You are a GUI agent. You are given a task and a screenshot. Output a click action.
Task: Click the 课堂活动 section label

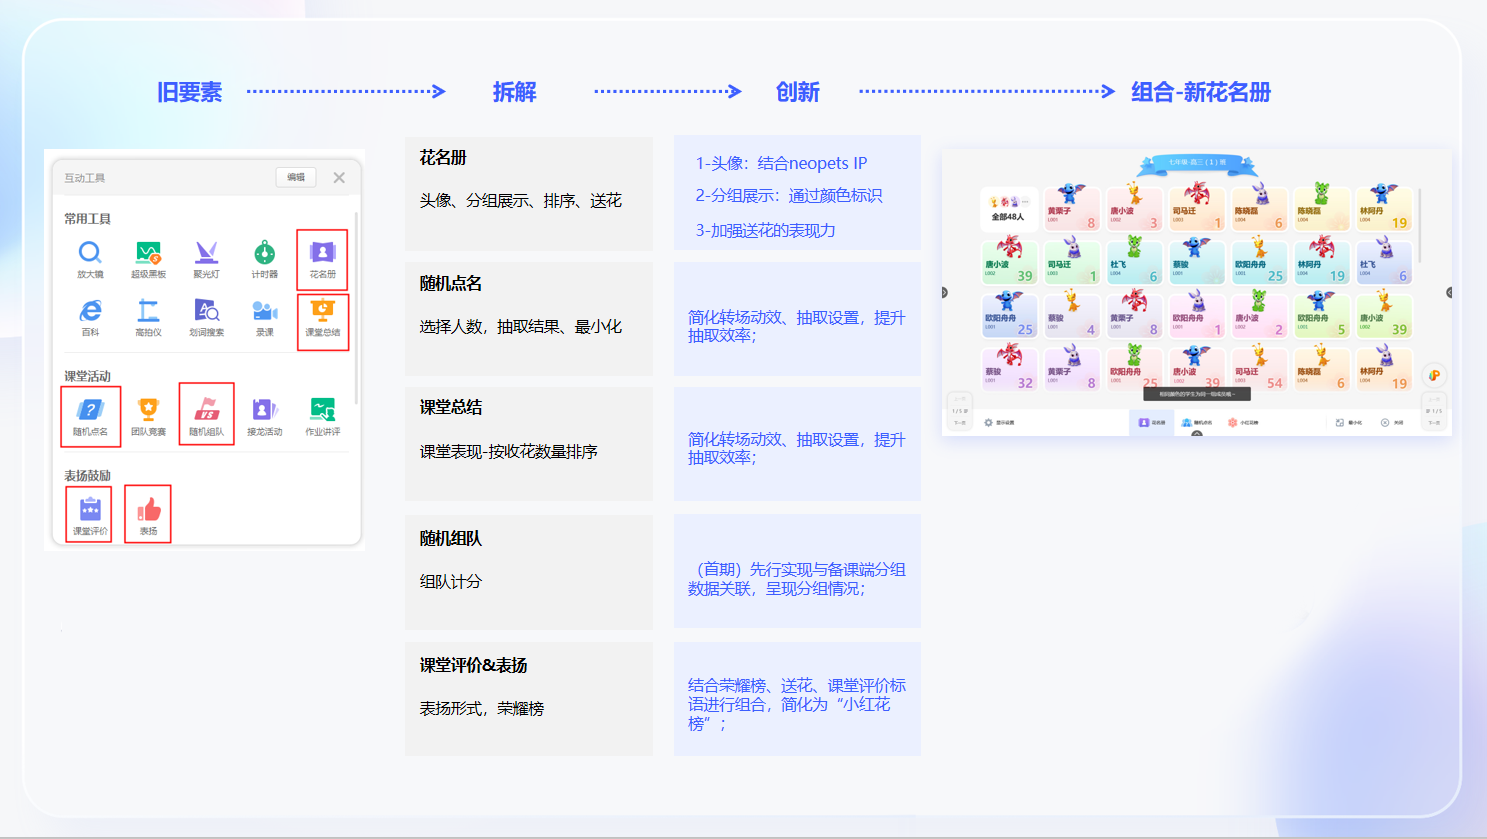tap(87, 376)
